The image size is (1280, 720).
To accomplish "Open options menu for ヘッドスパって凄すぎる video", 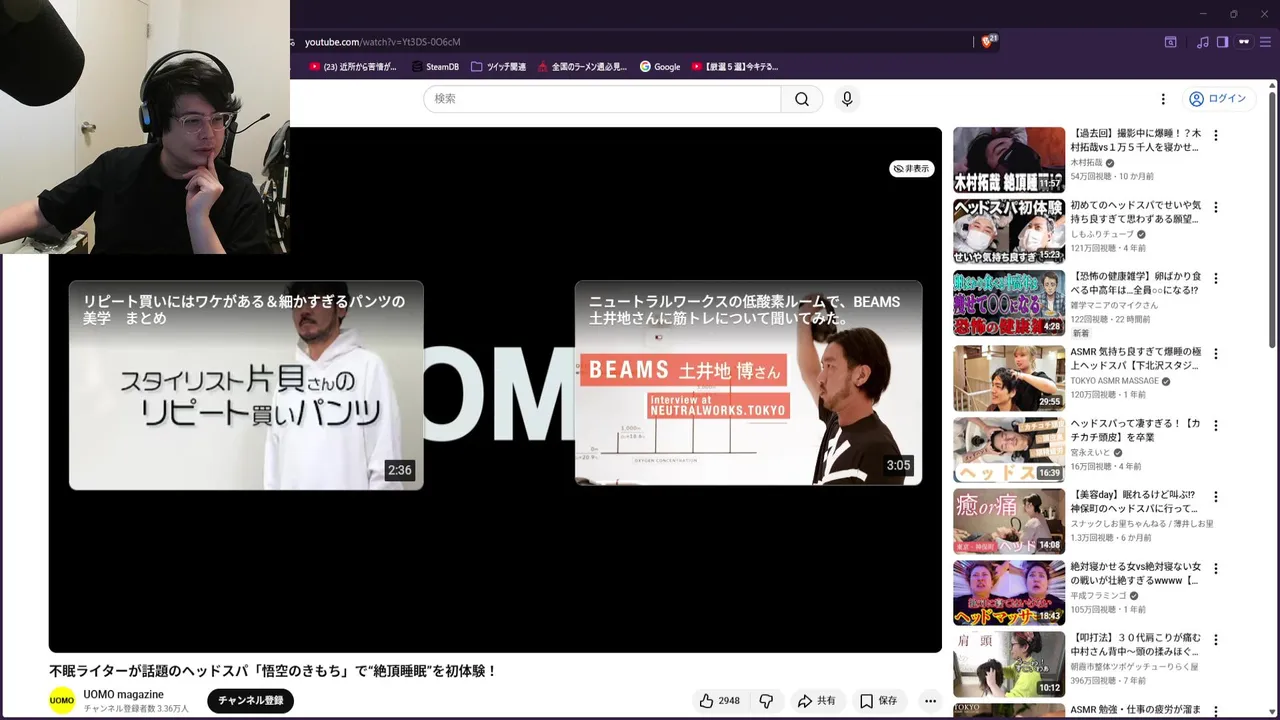I will coord(1216,427).
